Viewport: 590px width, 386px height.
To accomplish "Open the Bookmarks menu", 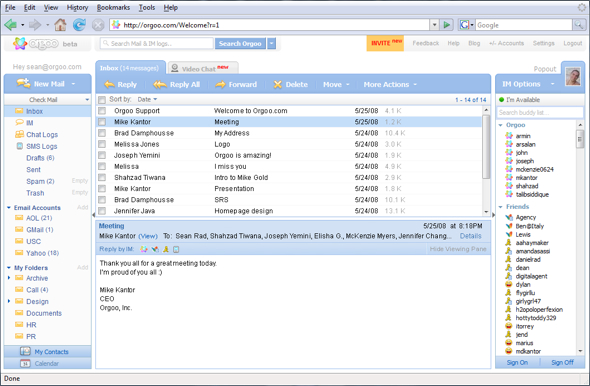I will [113, 8].
